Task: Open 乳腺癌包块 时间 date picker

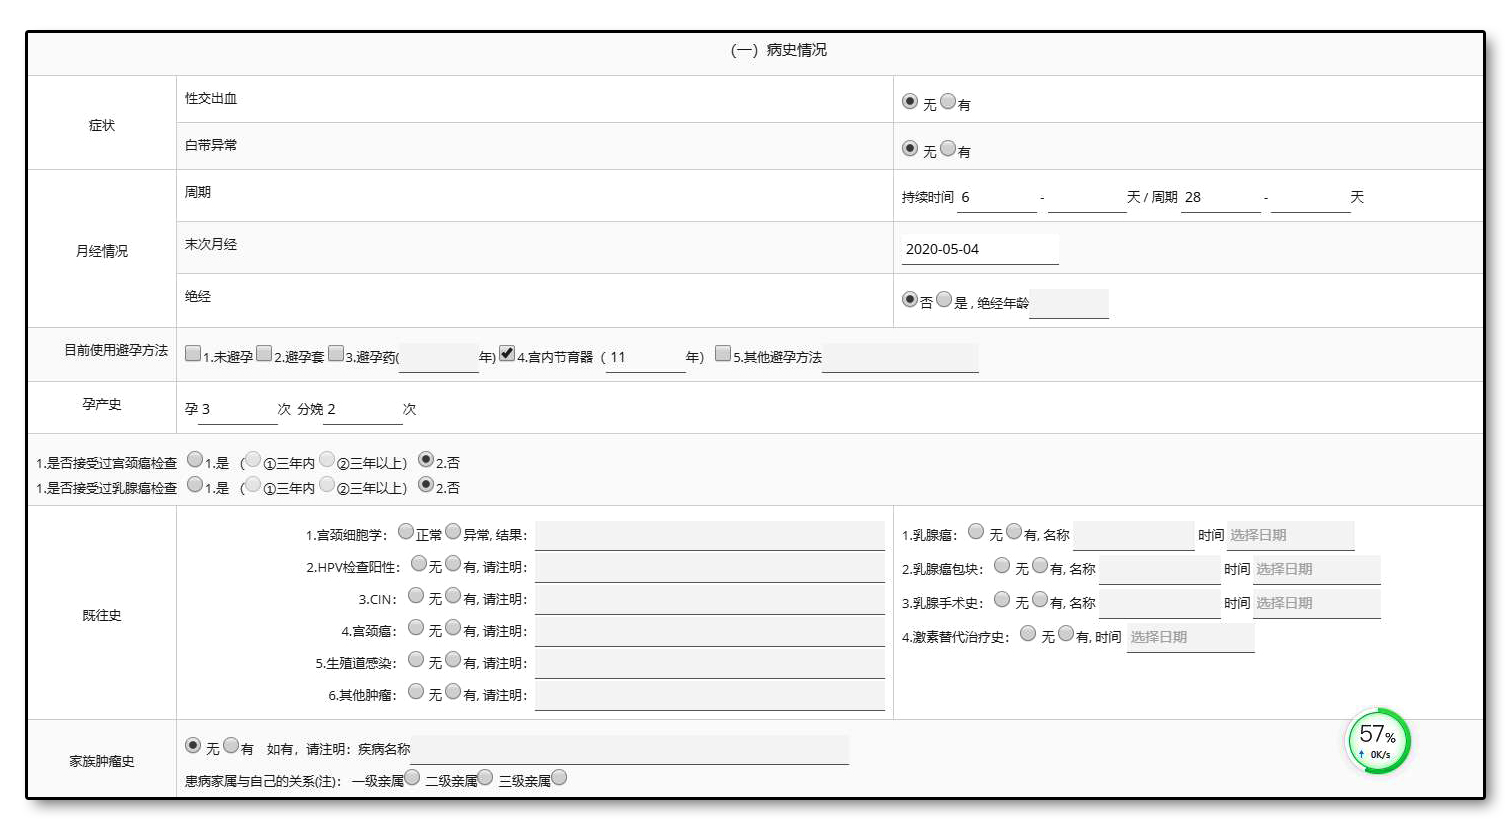Action: 1316,569
